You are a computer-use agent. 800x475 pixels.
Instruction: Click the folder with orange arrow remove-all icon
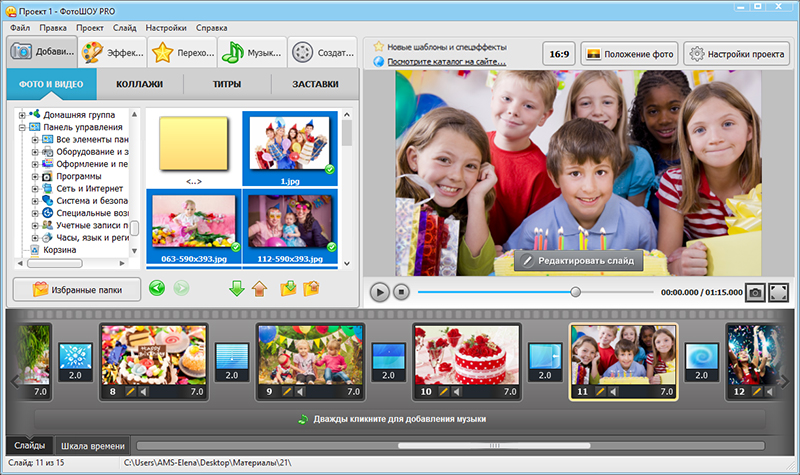311,288
